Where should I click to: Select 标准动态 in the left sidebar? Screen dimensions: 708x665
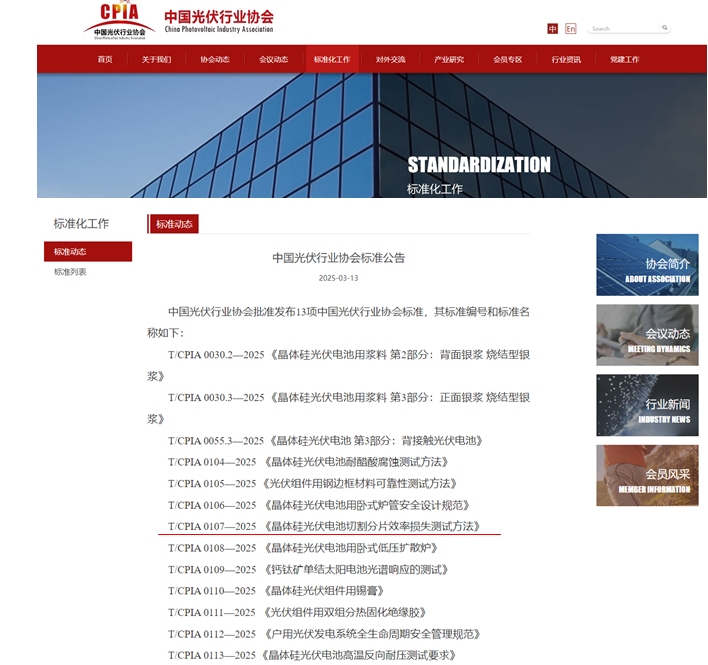coord(88,252)
